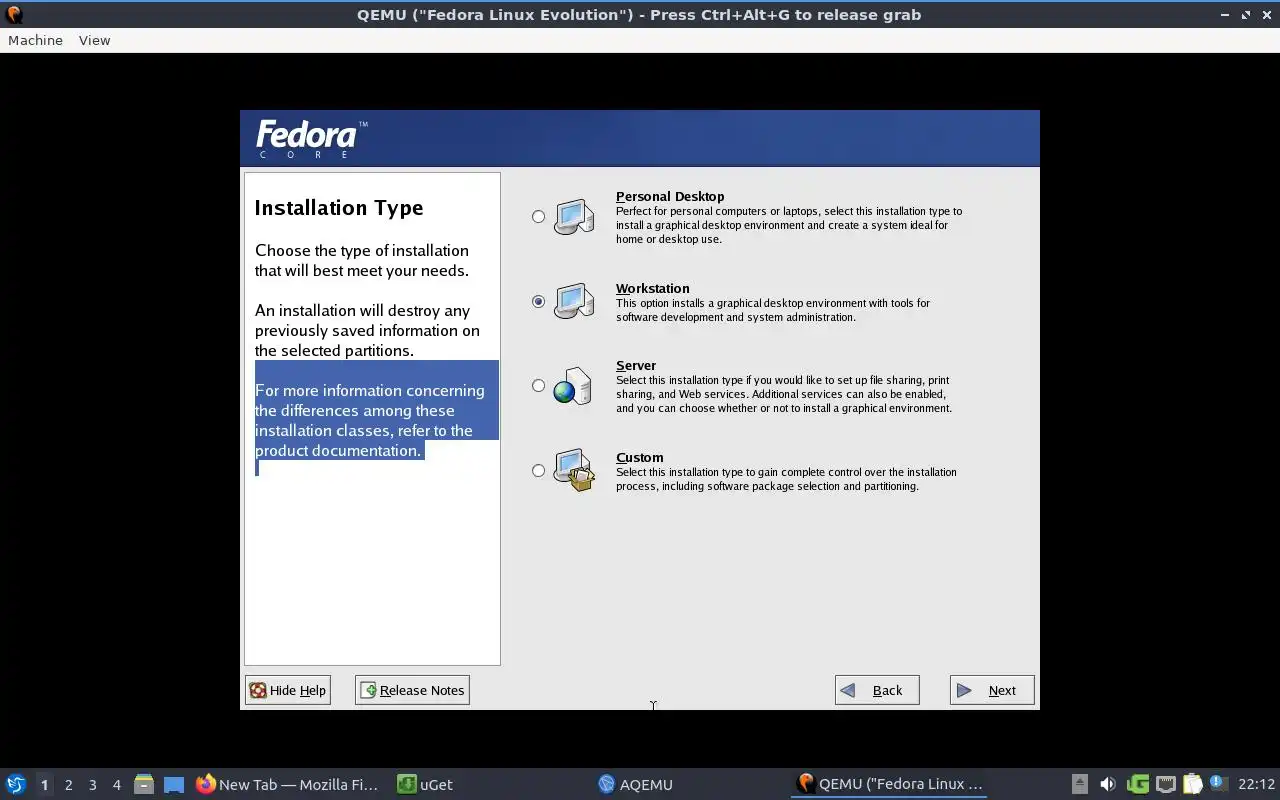Screen dimensions: 1280x800
Task: Switch to the uGet taskbar window
Action: coord(426,784)
